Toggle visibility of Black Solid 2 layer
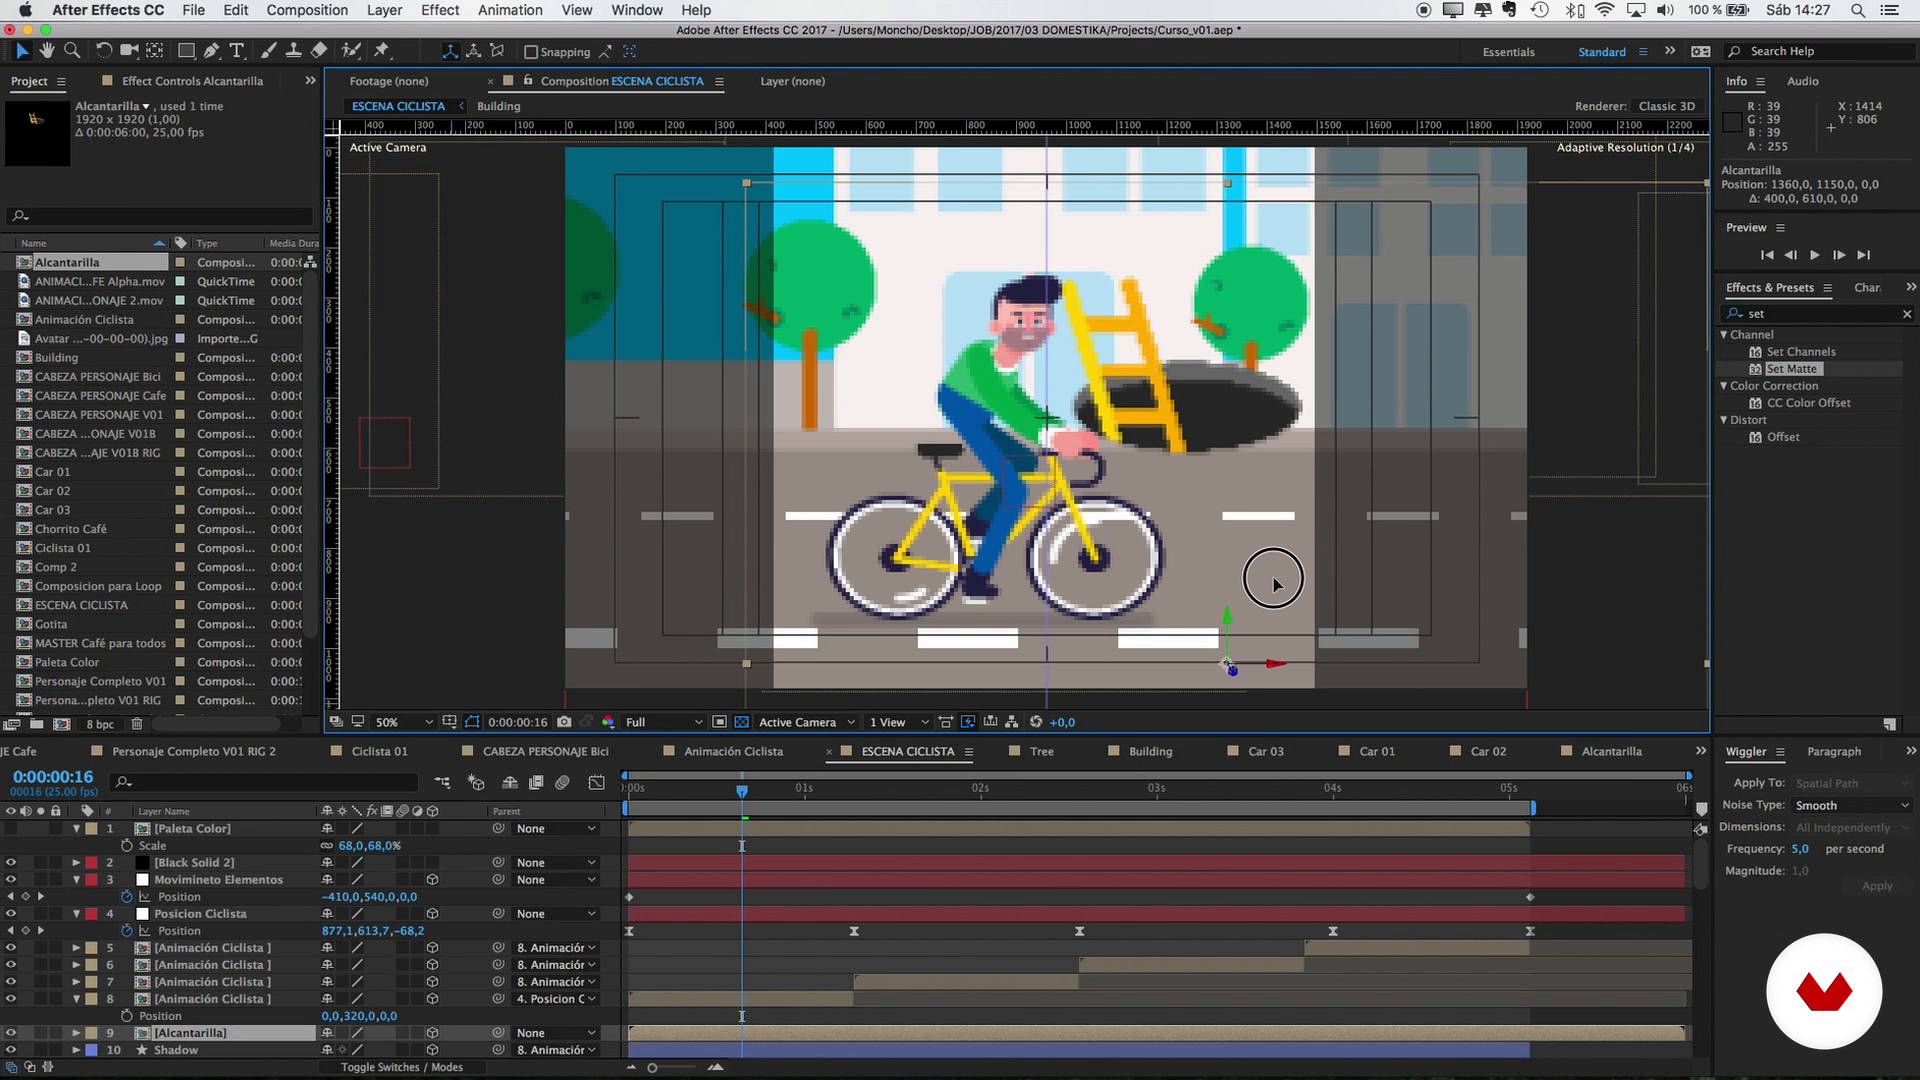The image size is (1920, 1080). [11, 861]
